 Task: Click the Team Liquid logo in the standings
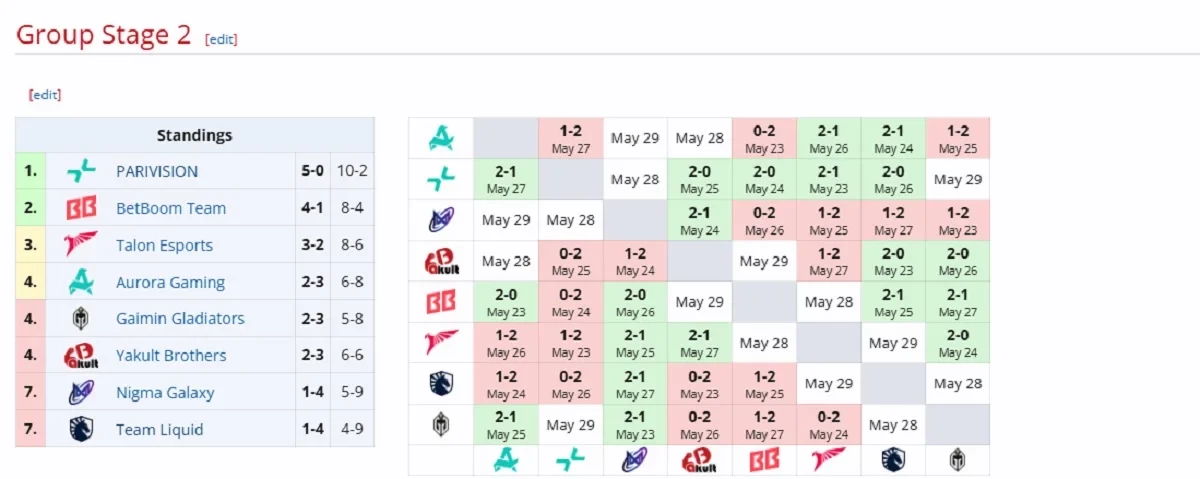click(81, 430)
